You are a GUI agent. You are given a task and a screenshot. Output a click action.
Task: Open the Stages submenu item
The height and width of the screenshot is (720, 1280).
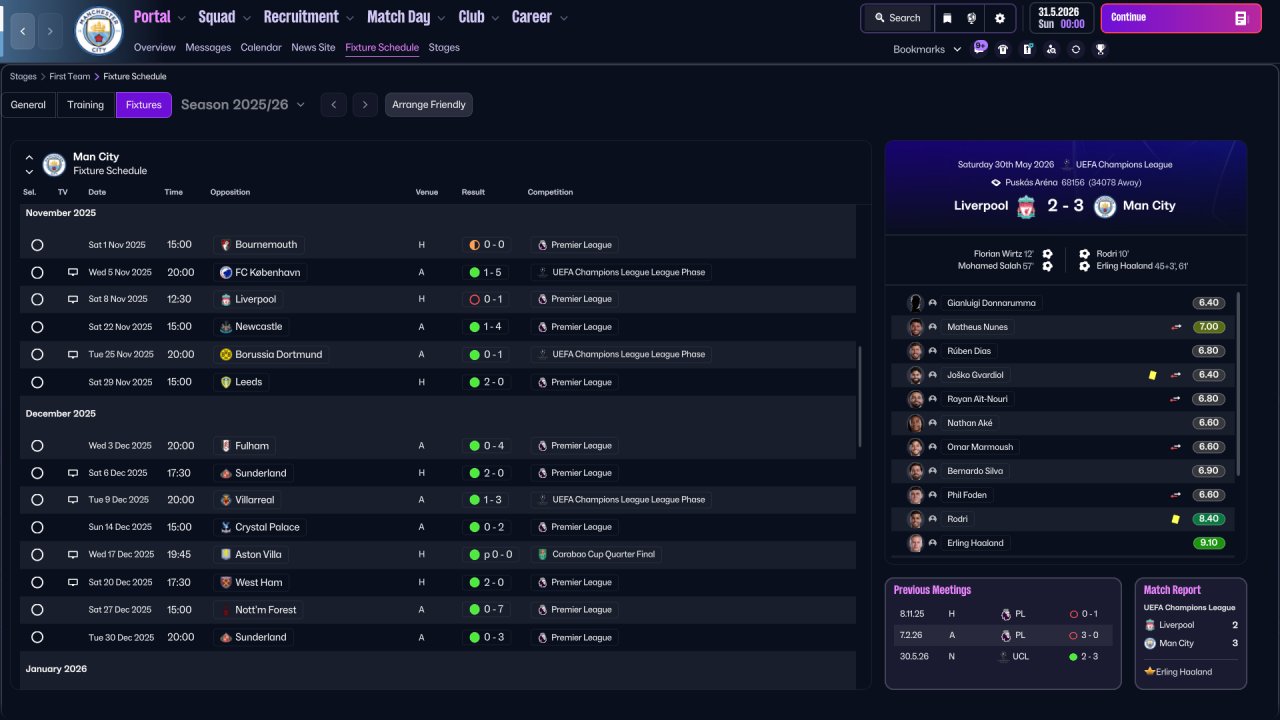tap(444, 47)
